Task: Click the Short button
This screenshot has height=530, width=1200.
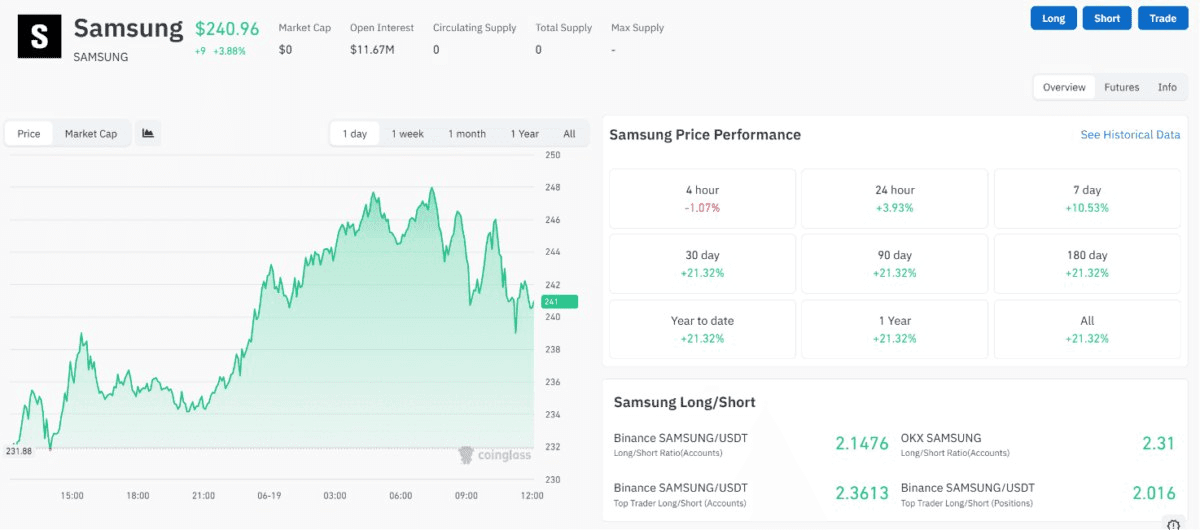Action: coord(1107,18)
